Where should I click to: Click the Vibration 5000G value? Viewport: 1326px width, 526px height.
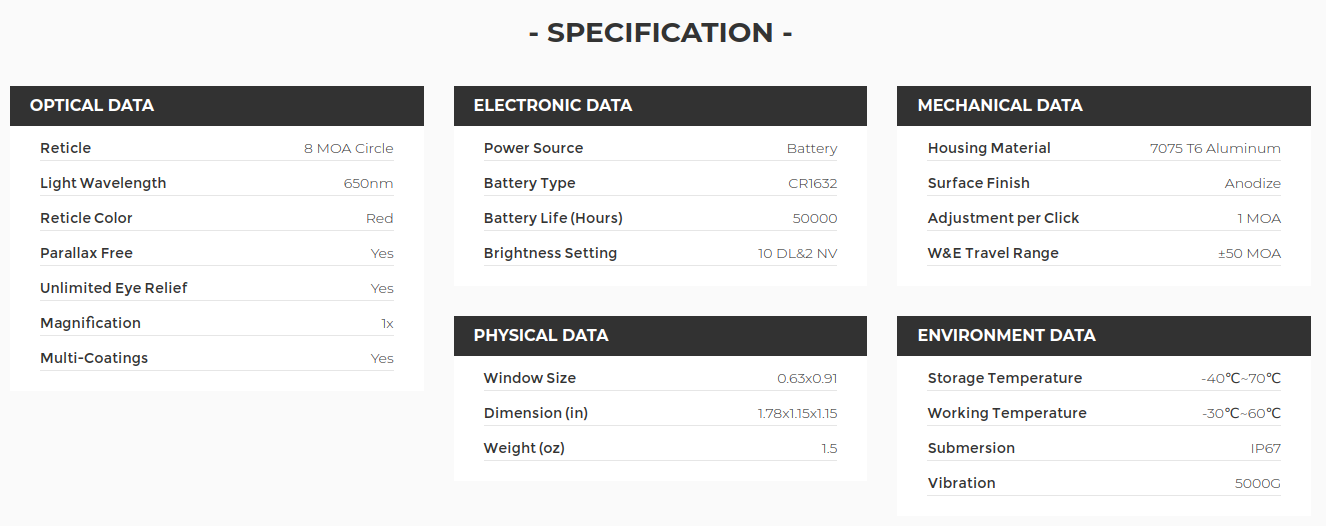coord(1257,484)
